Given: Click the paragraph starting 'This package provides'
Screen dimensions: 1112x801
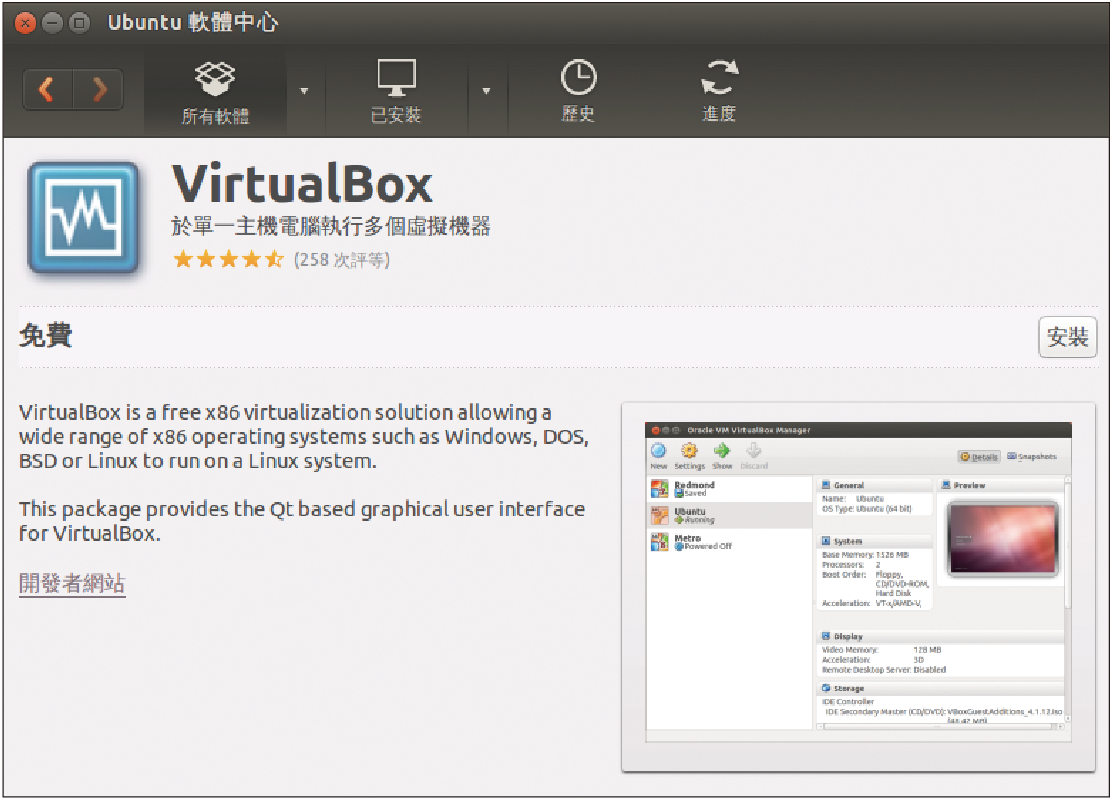Looking at the screenshot, I should [x=302, y=521].
